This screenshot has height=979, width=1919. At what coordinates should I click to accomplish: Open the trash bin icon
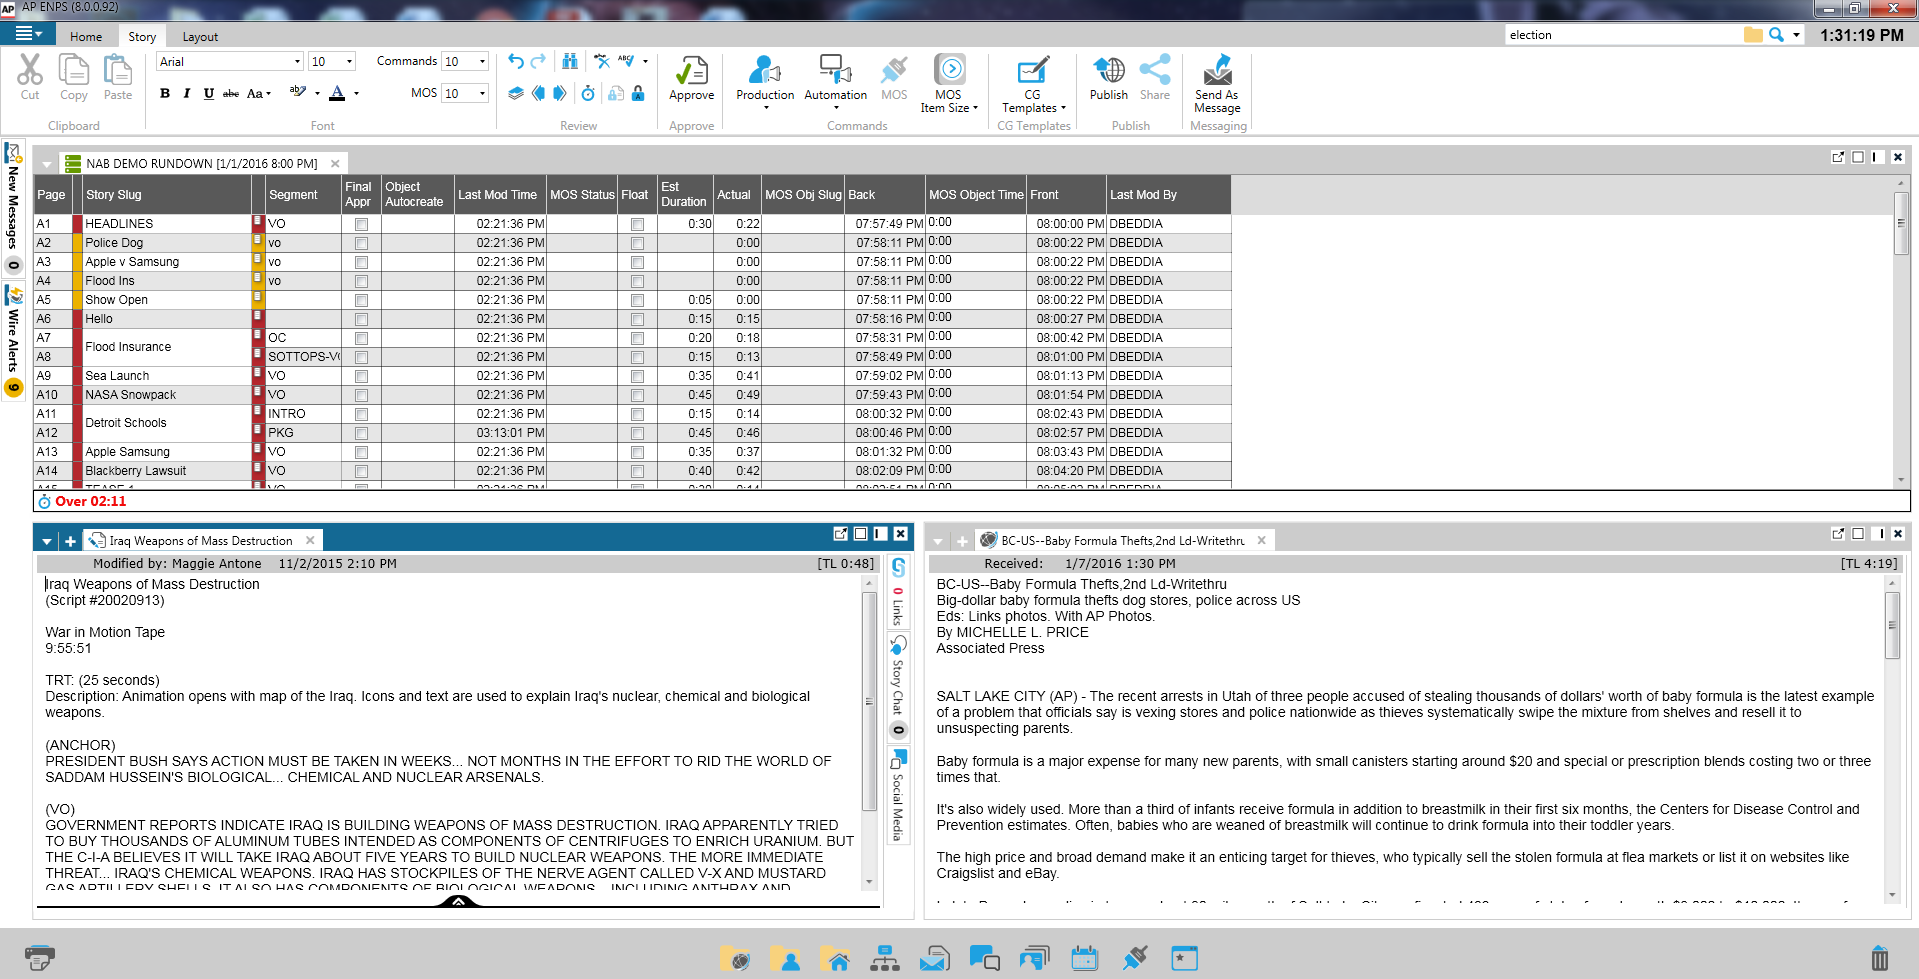coord(1880,958)
